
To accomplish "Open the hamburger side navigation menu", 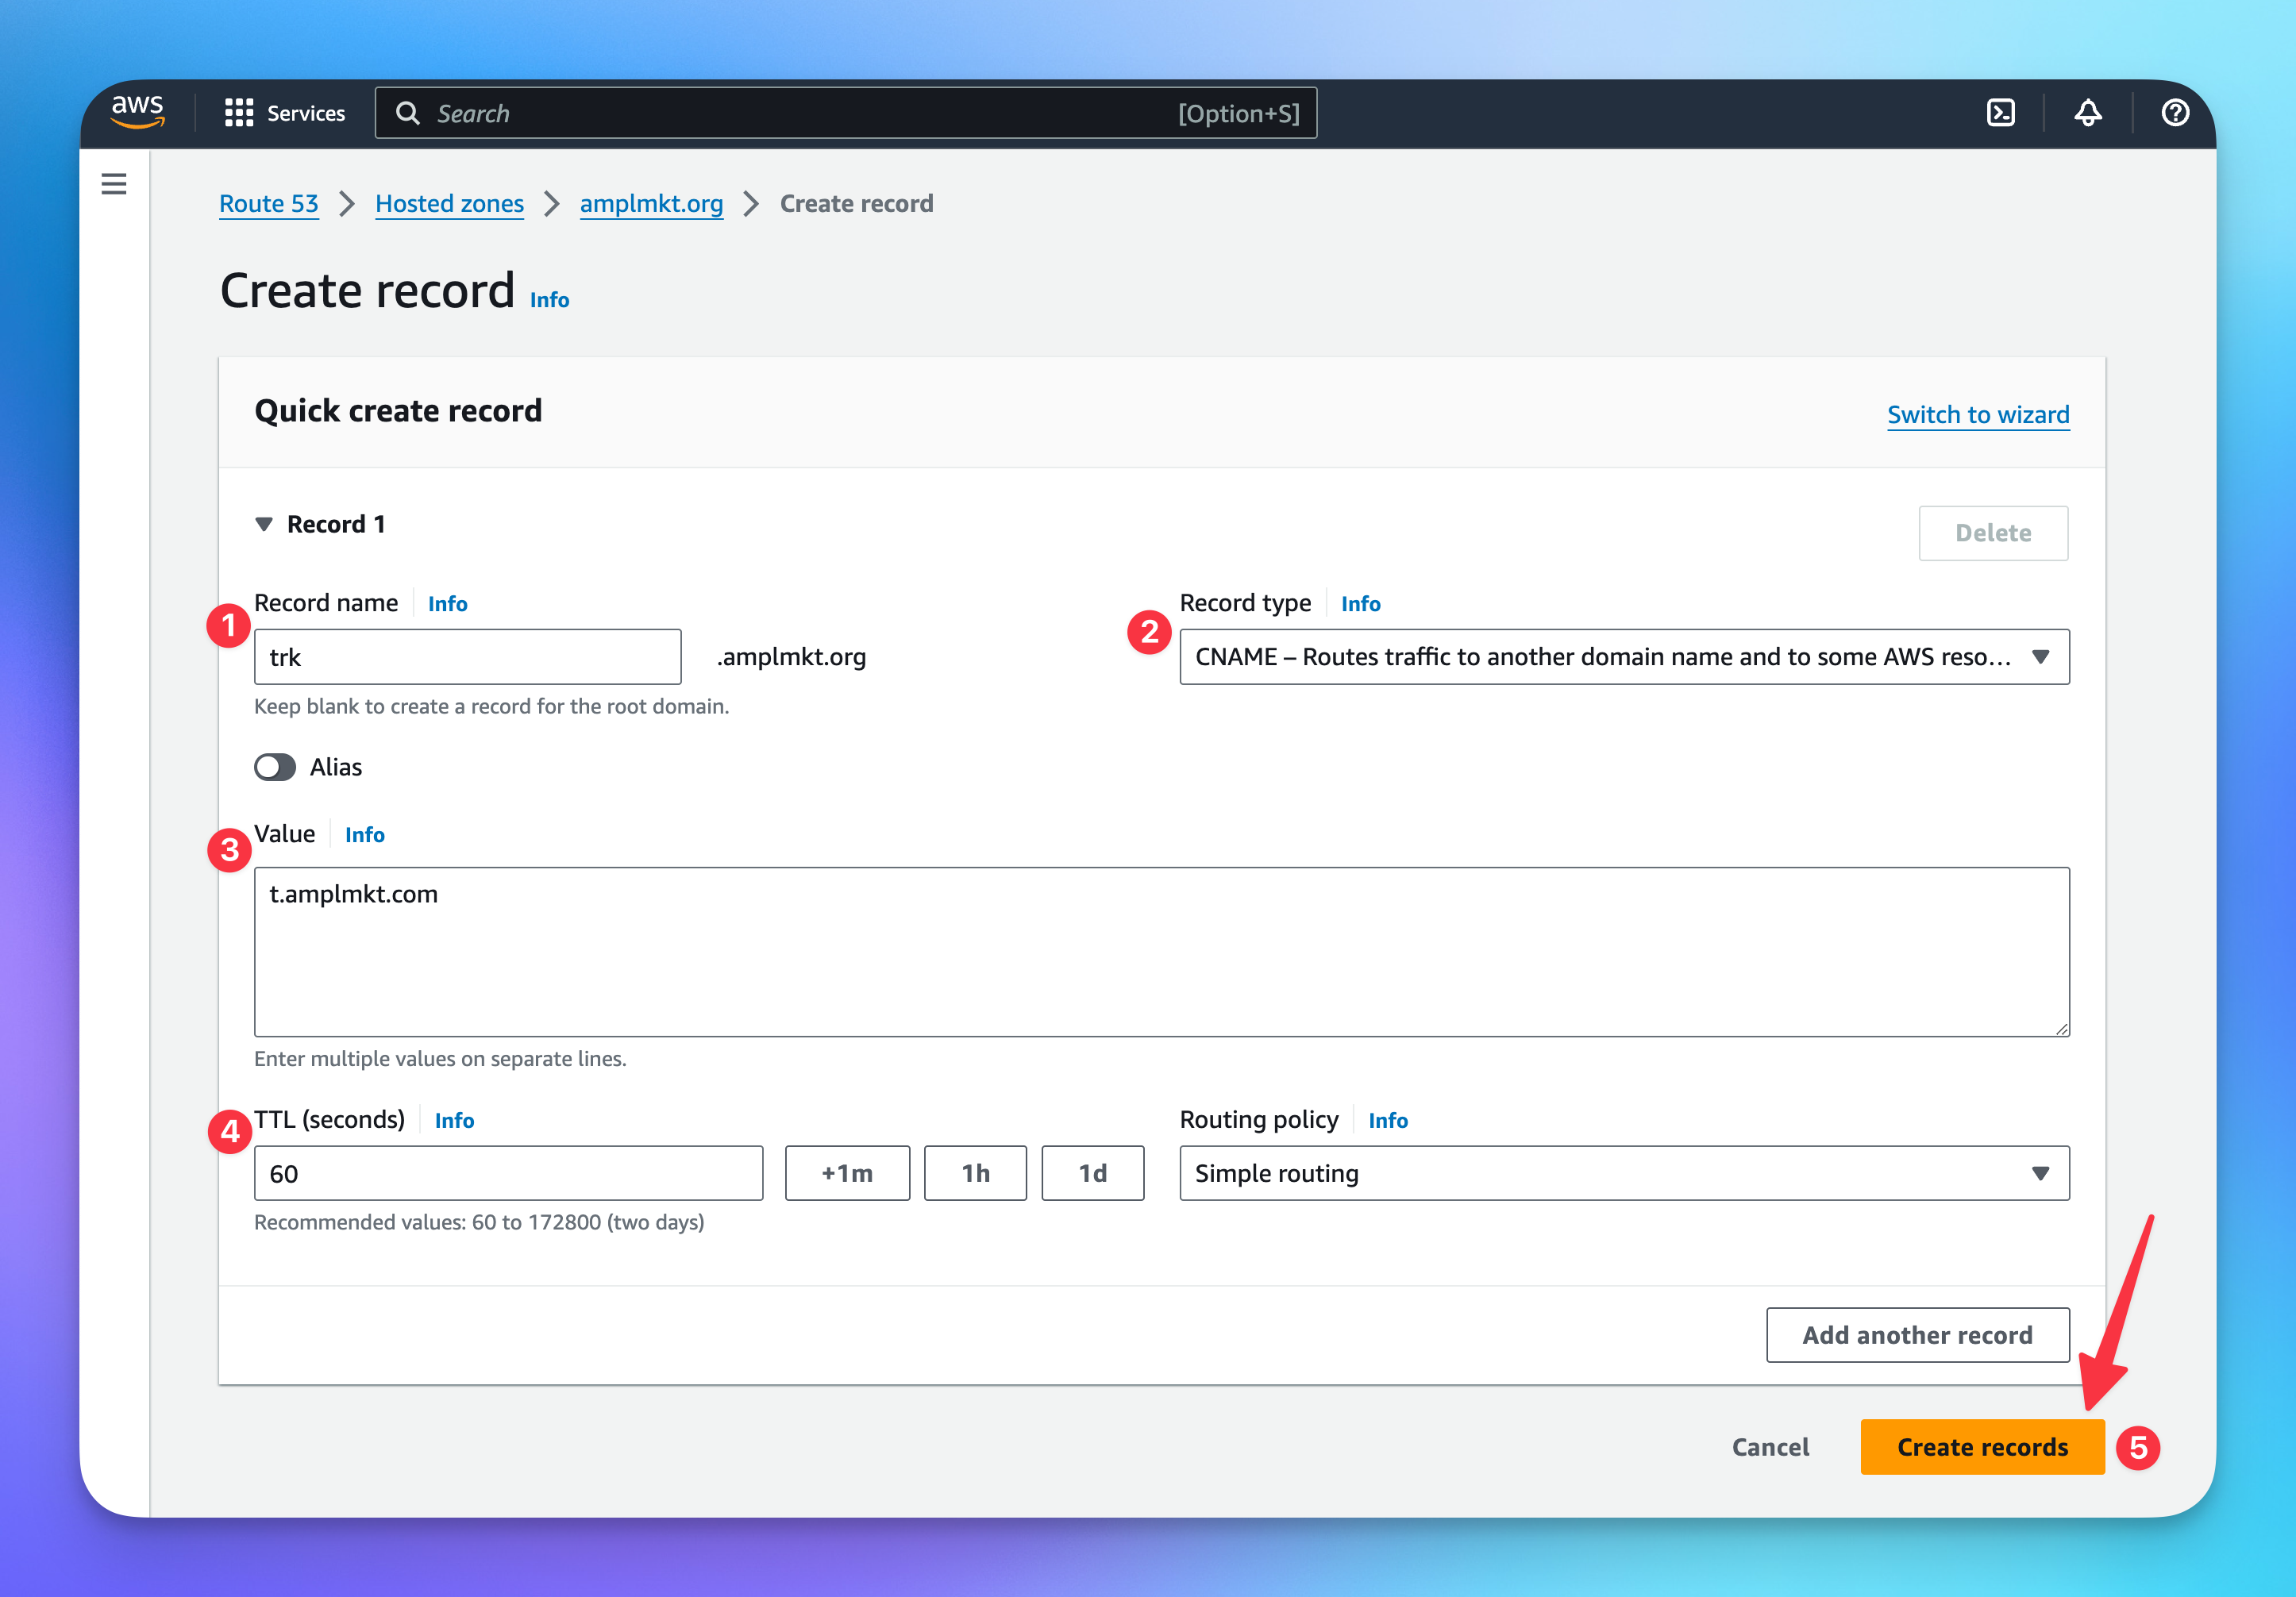I will [114, 184].
